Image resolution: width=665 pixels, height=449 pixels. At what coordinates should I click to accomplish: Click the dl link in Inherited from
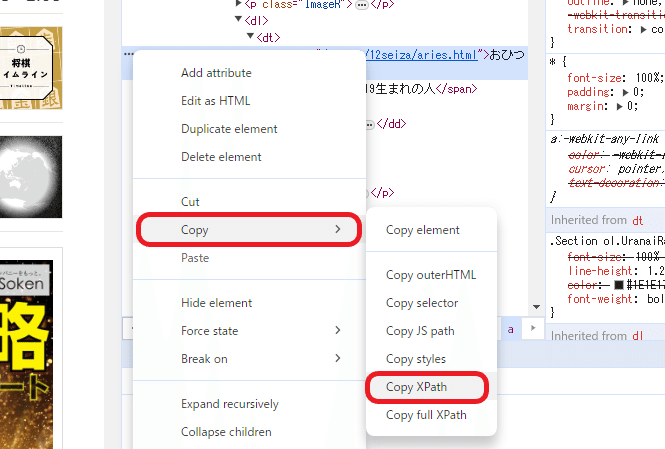click(637, 336)
